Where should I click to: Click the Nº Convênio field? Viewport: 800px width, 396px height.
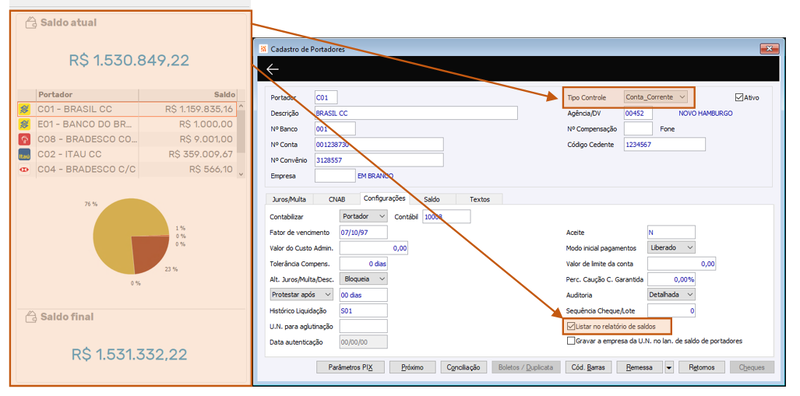[x=379, y=160]
